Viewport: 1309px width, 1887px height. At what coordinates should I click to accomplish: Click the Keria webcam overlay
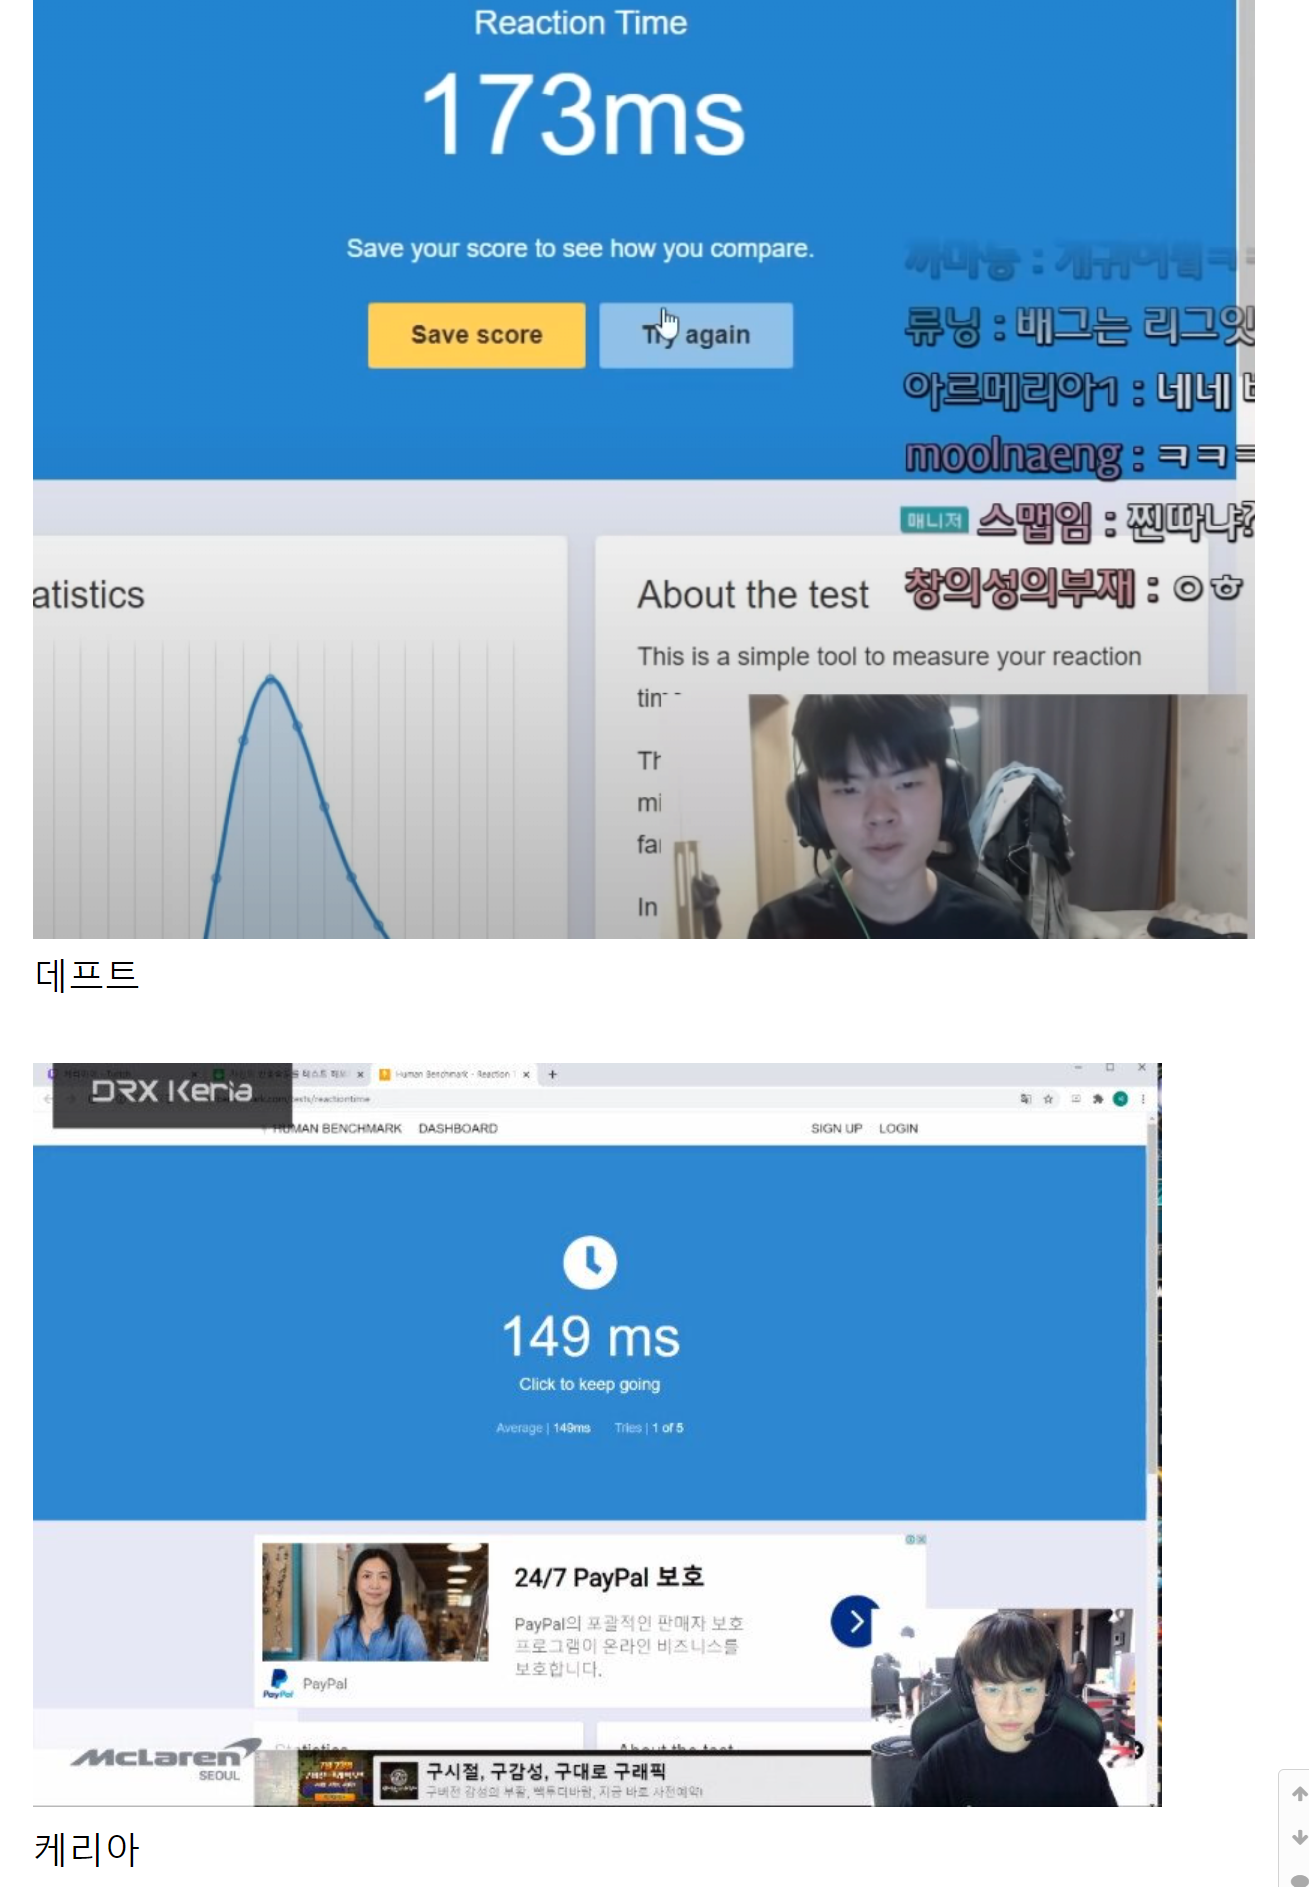[1005, 1707]
